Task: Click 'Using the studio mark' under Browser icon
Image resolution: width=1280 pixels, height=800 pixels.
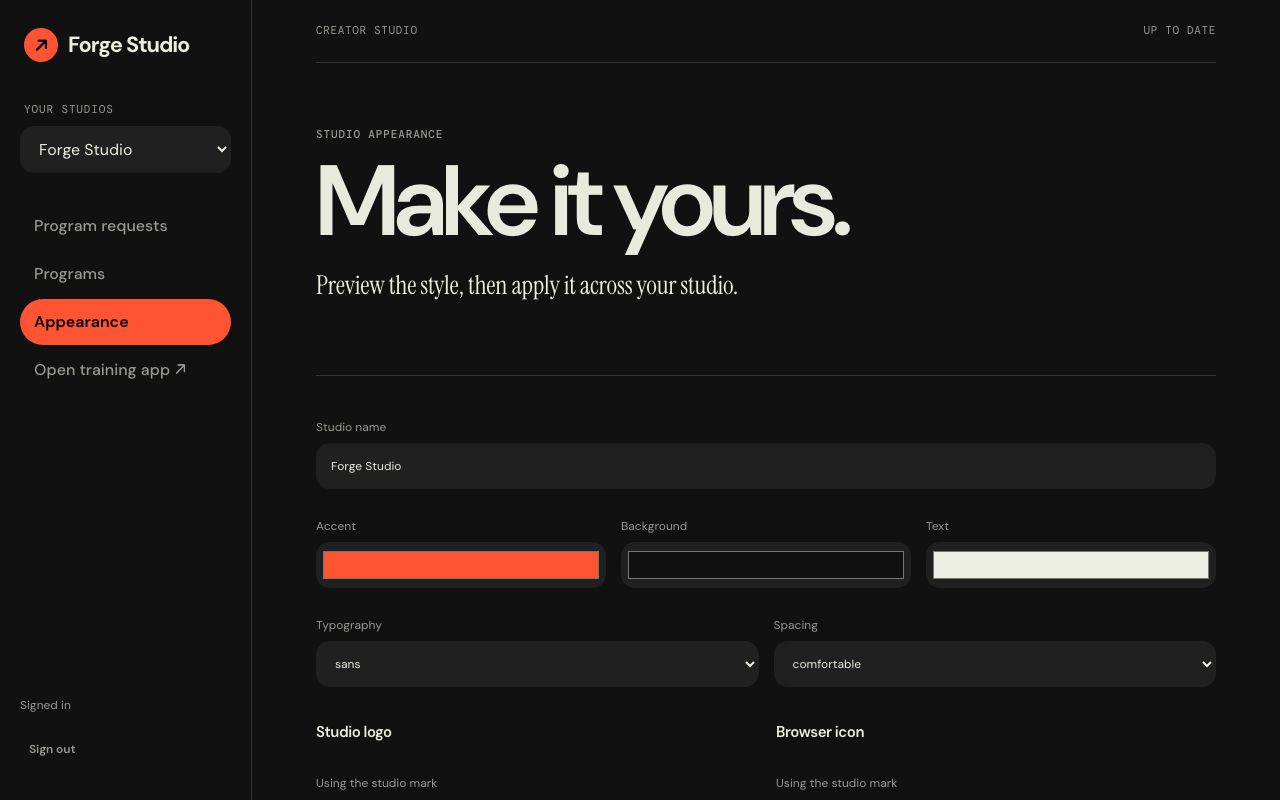Action: [x=837, y=783]
